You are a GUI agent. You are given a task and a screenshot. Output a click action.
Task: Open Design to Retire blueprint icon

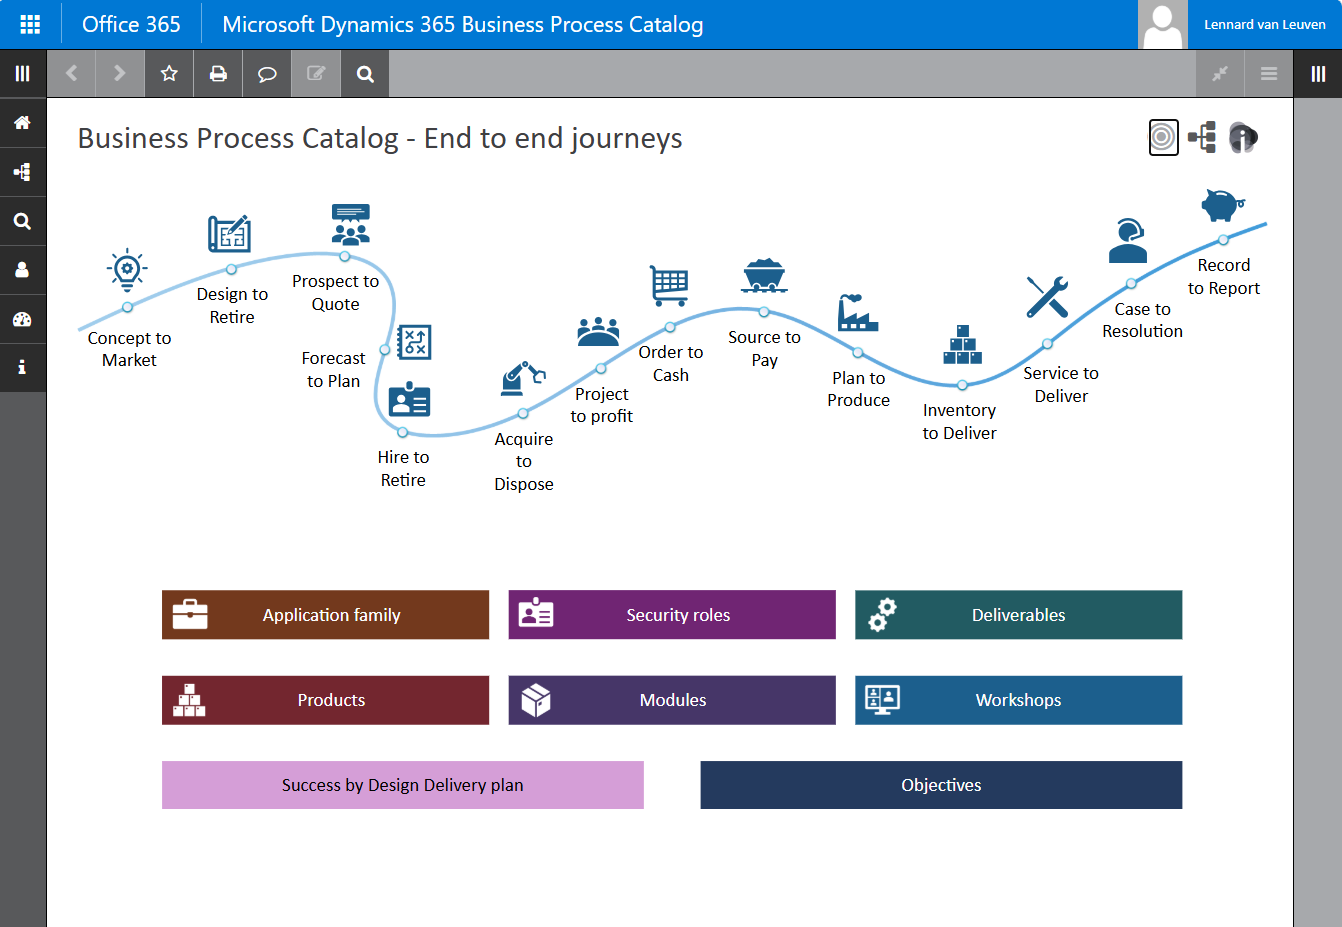click(229, 233)
